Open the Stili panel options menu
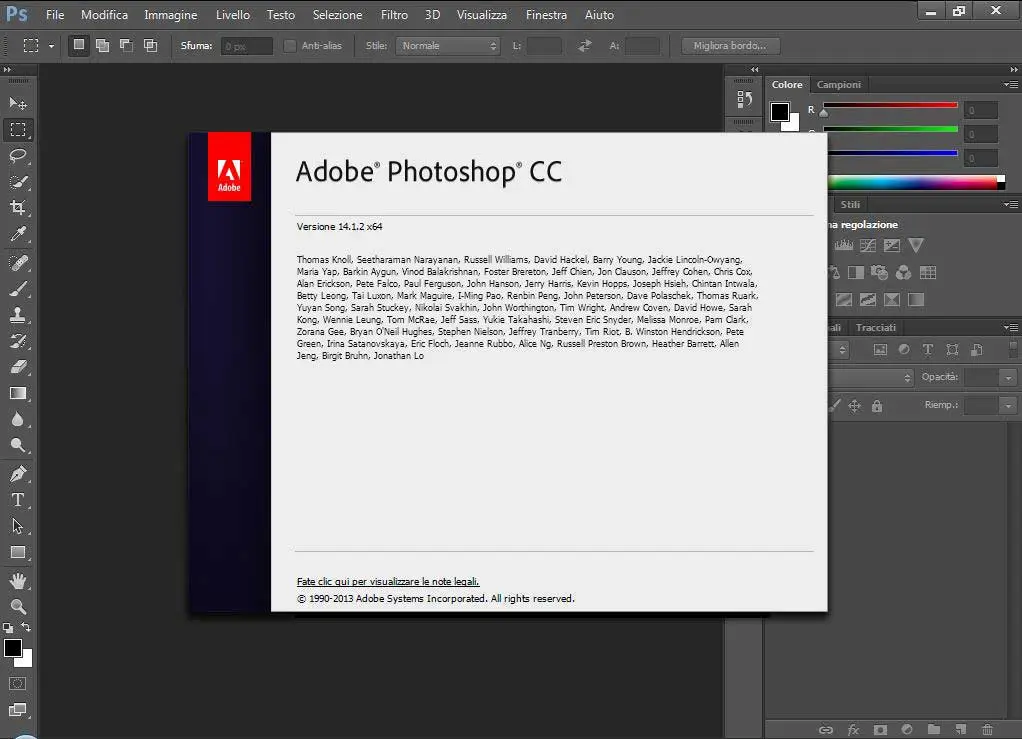Image resolution: width=1022 pixels, height=739 pixels. click(1011, 205)
